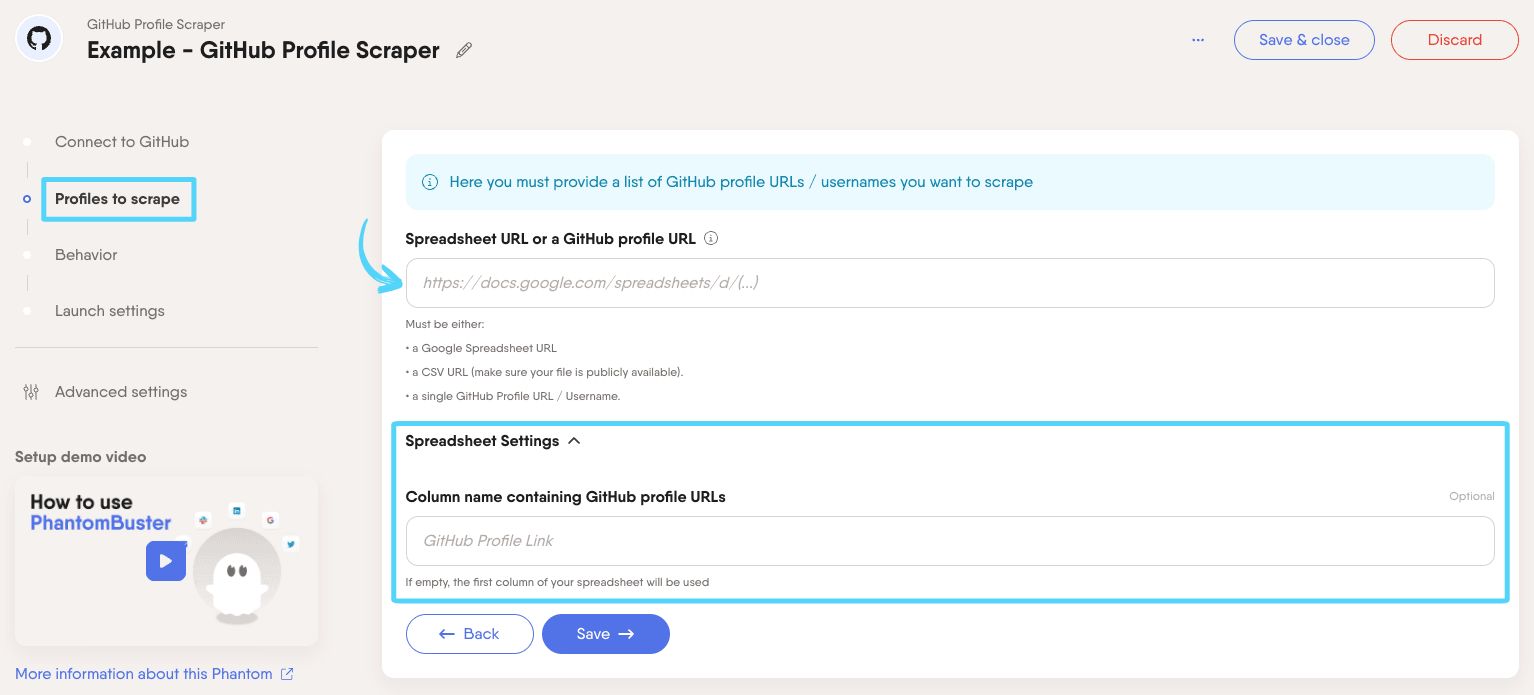The image size is (1534, 695).
Task: Click the Save & close button
Action: [x=1304, y=40]
